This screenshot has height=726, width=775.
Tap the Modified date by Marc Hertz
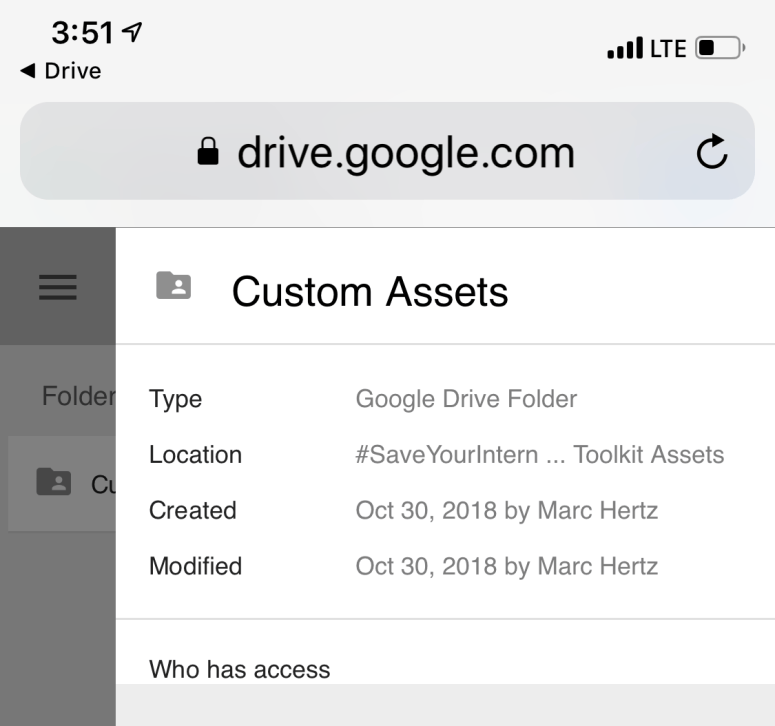(506, 566)
